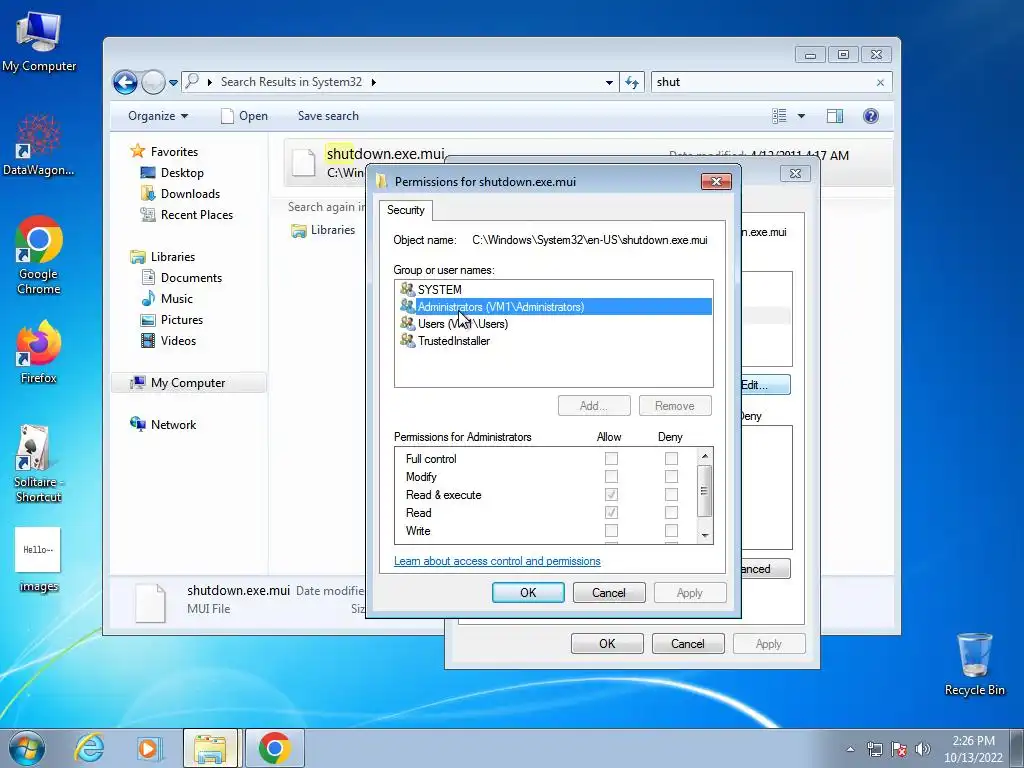Open the Solitaire shortcut on desktop
The image size is (1024, 768).
[39, 464]
